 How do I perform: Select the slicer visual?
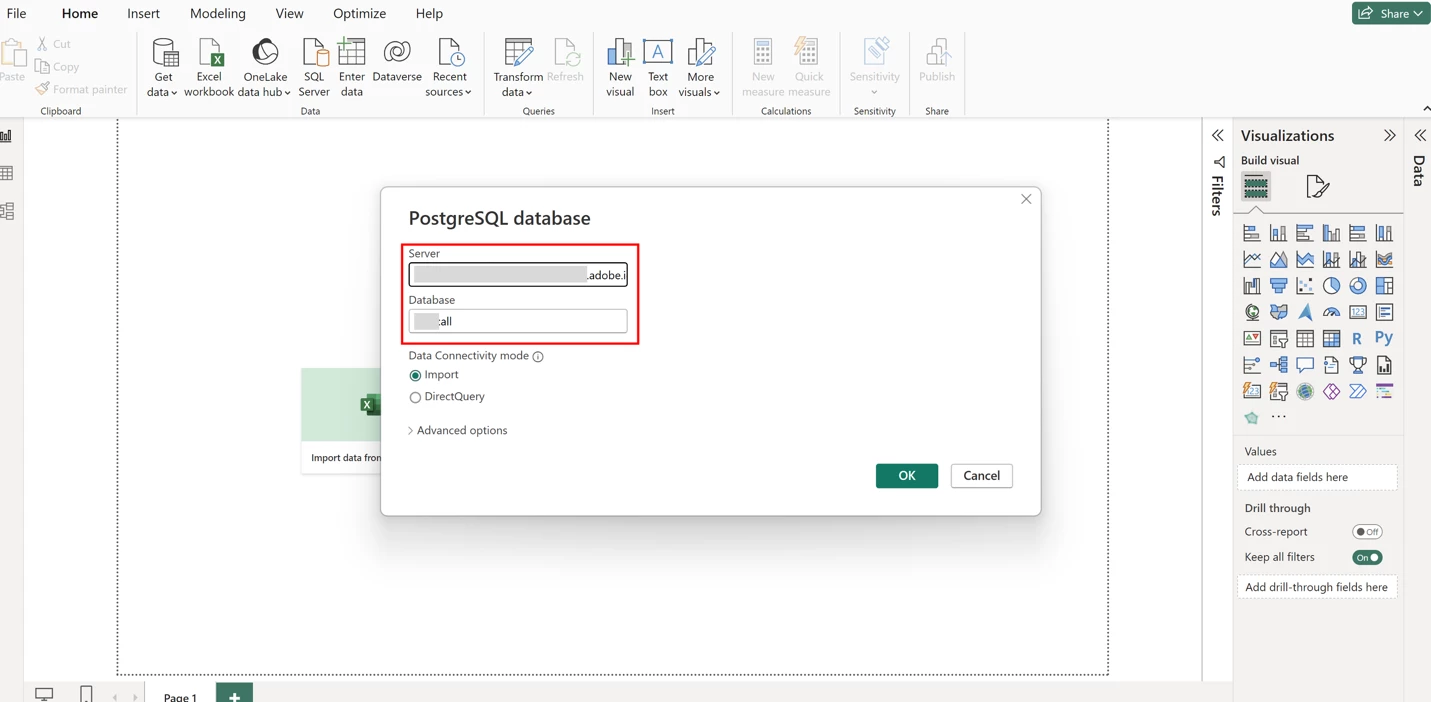point(1278,339)
